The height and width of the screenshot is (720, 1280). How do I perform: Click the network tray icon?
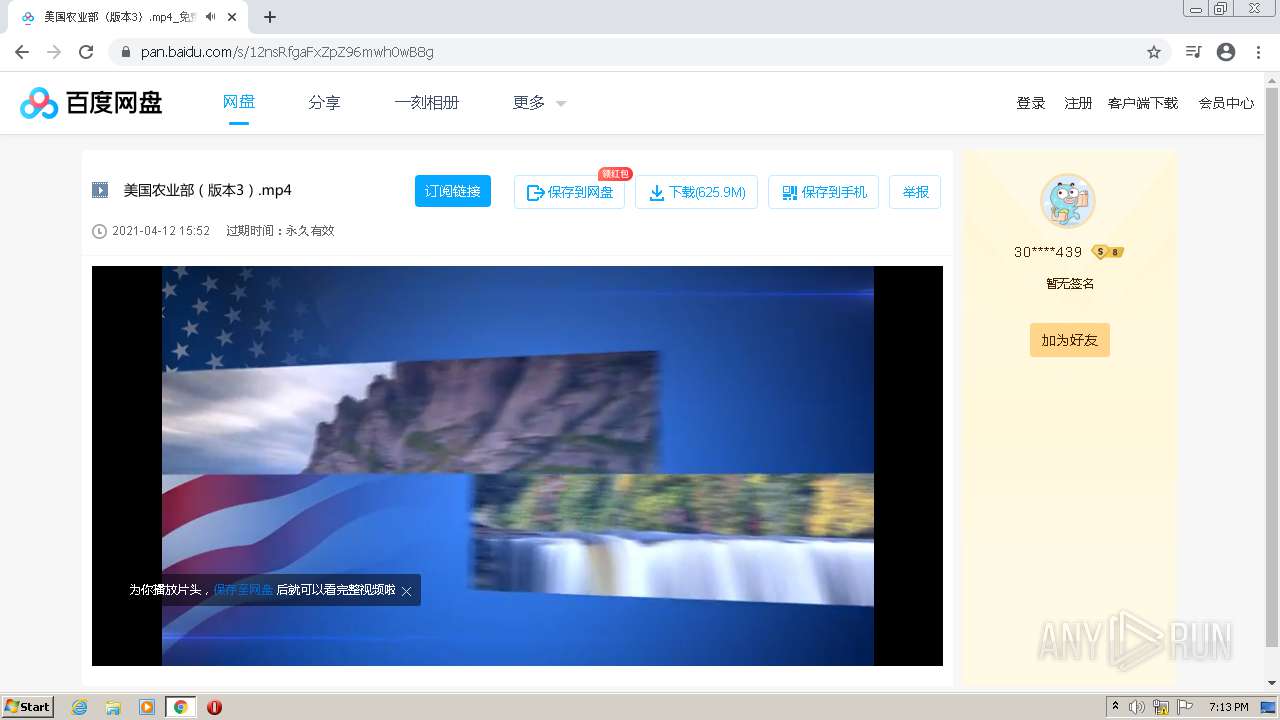point(1161,707)
